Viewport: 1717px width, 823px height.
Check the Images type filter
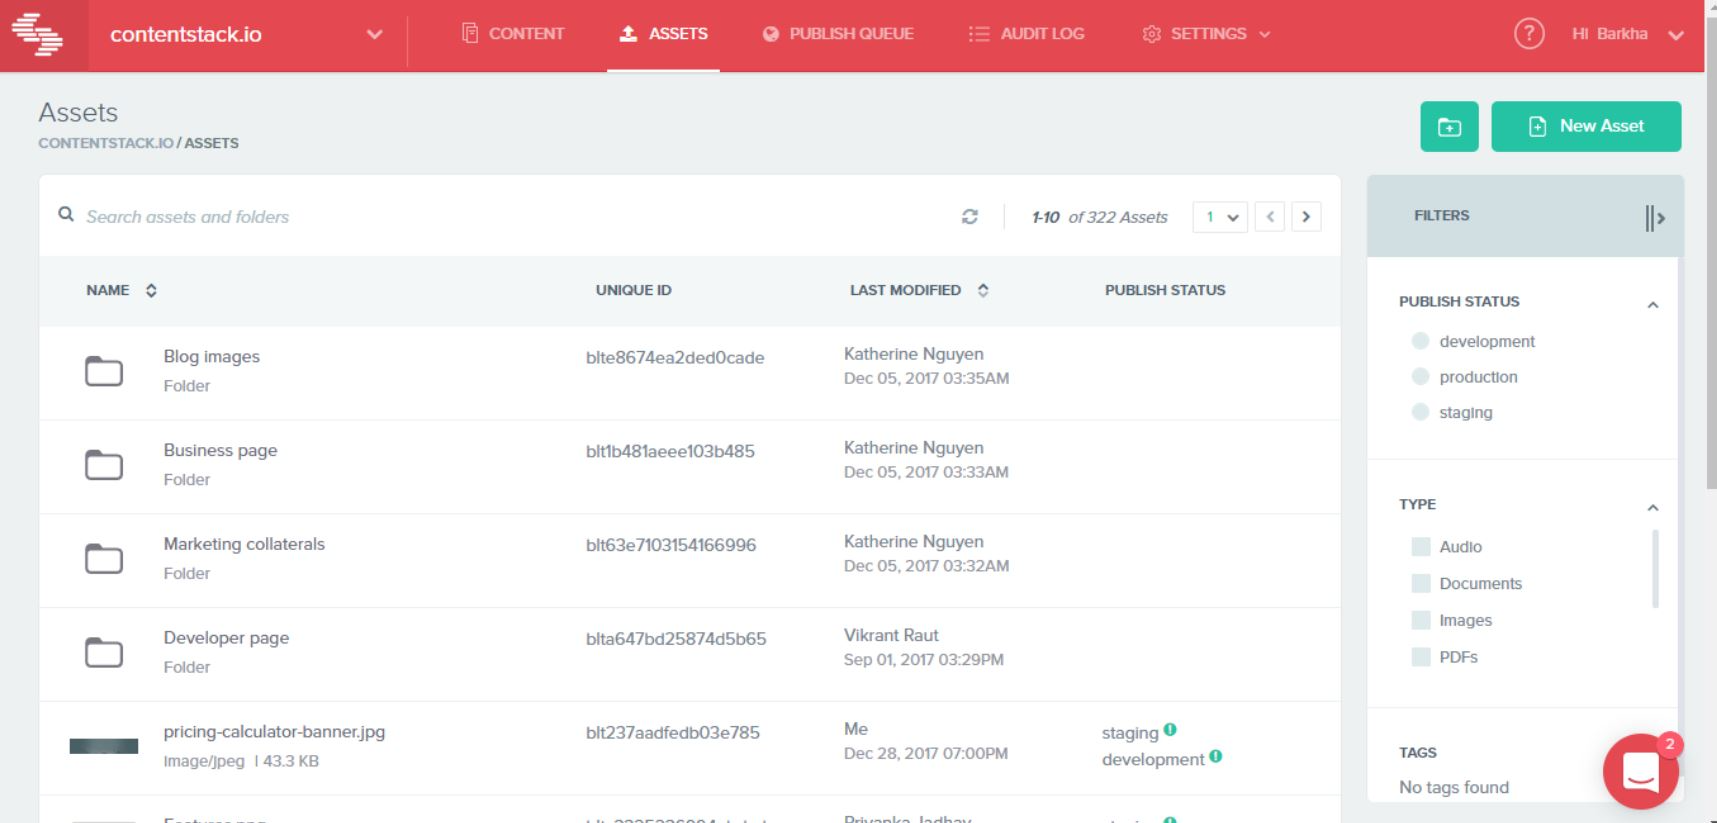pyautogui.click(x=1420, y=620)
